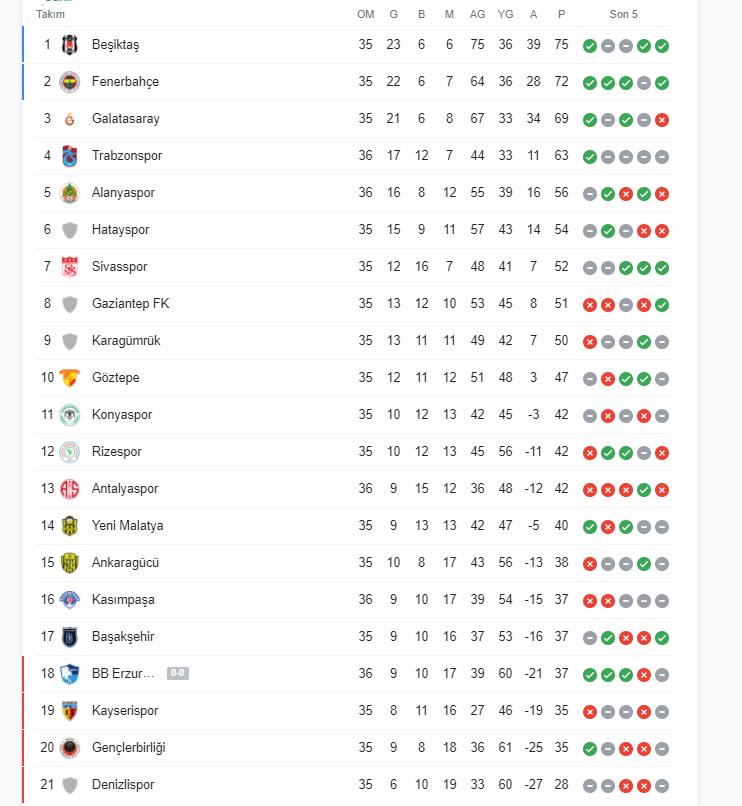Click the Göztepe club crest
This screenshot has height=806, width=742.
(69, 378)
